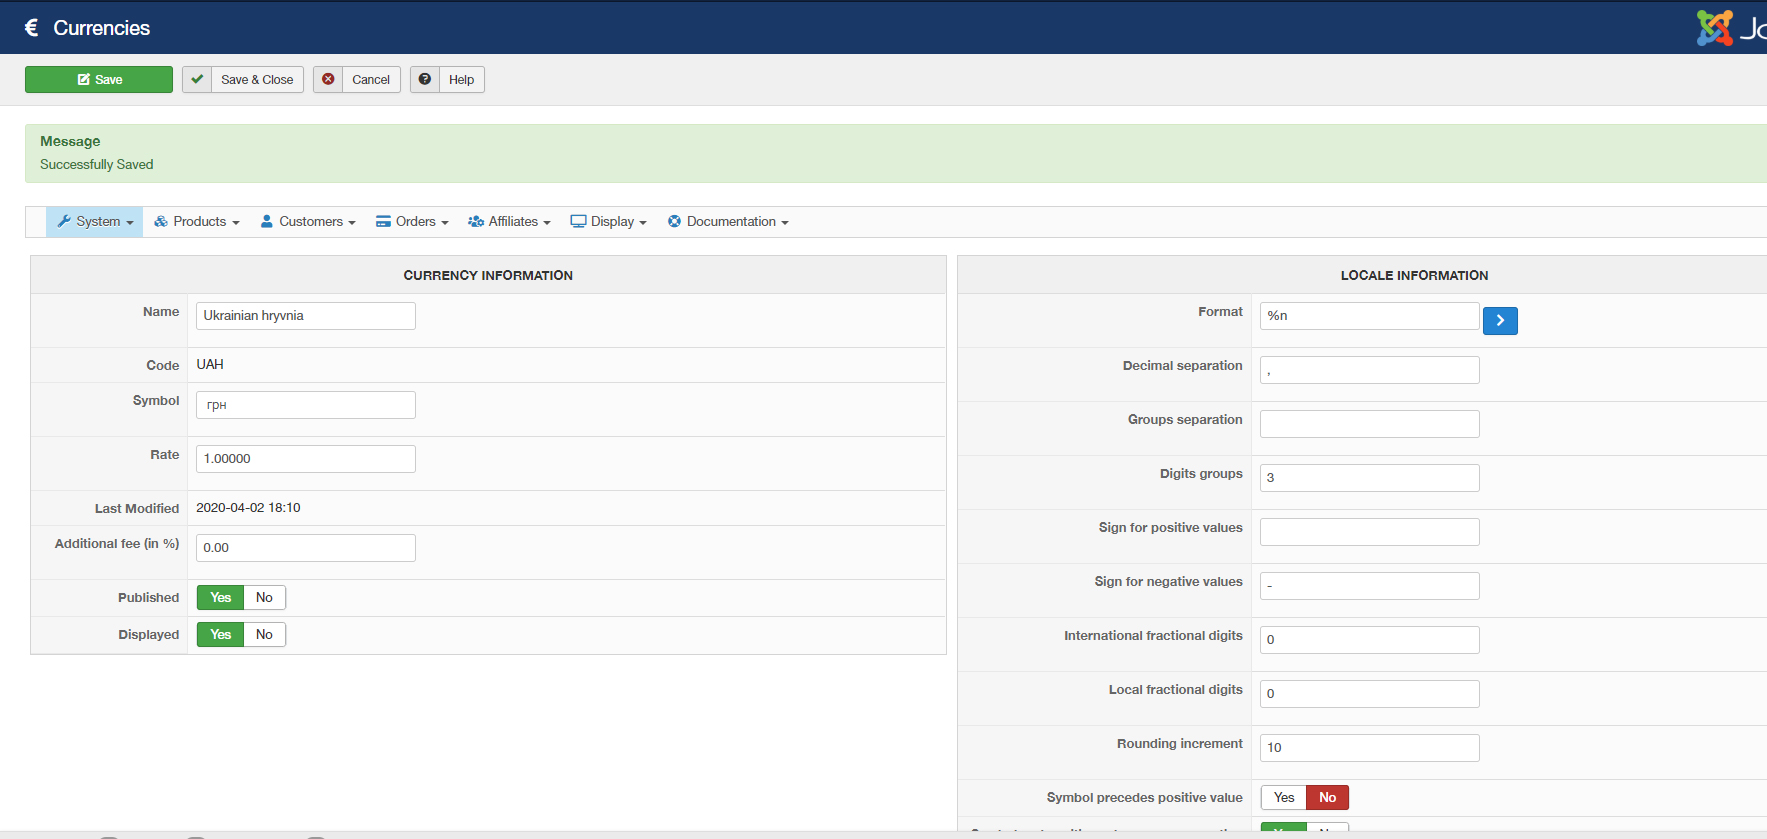Choose Yes for Symbol precedes positive value
The image size is (1767, 839).
pyautogui.click(x=1284, y=798)
